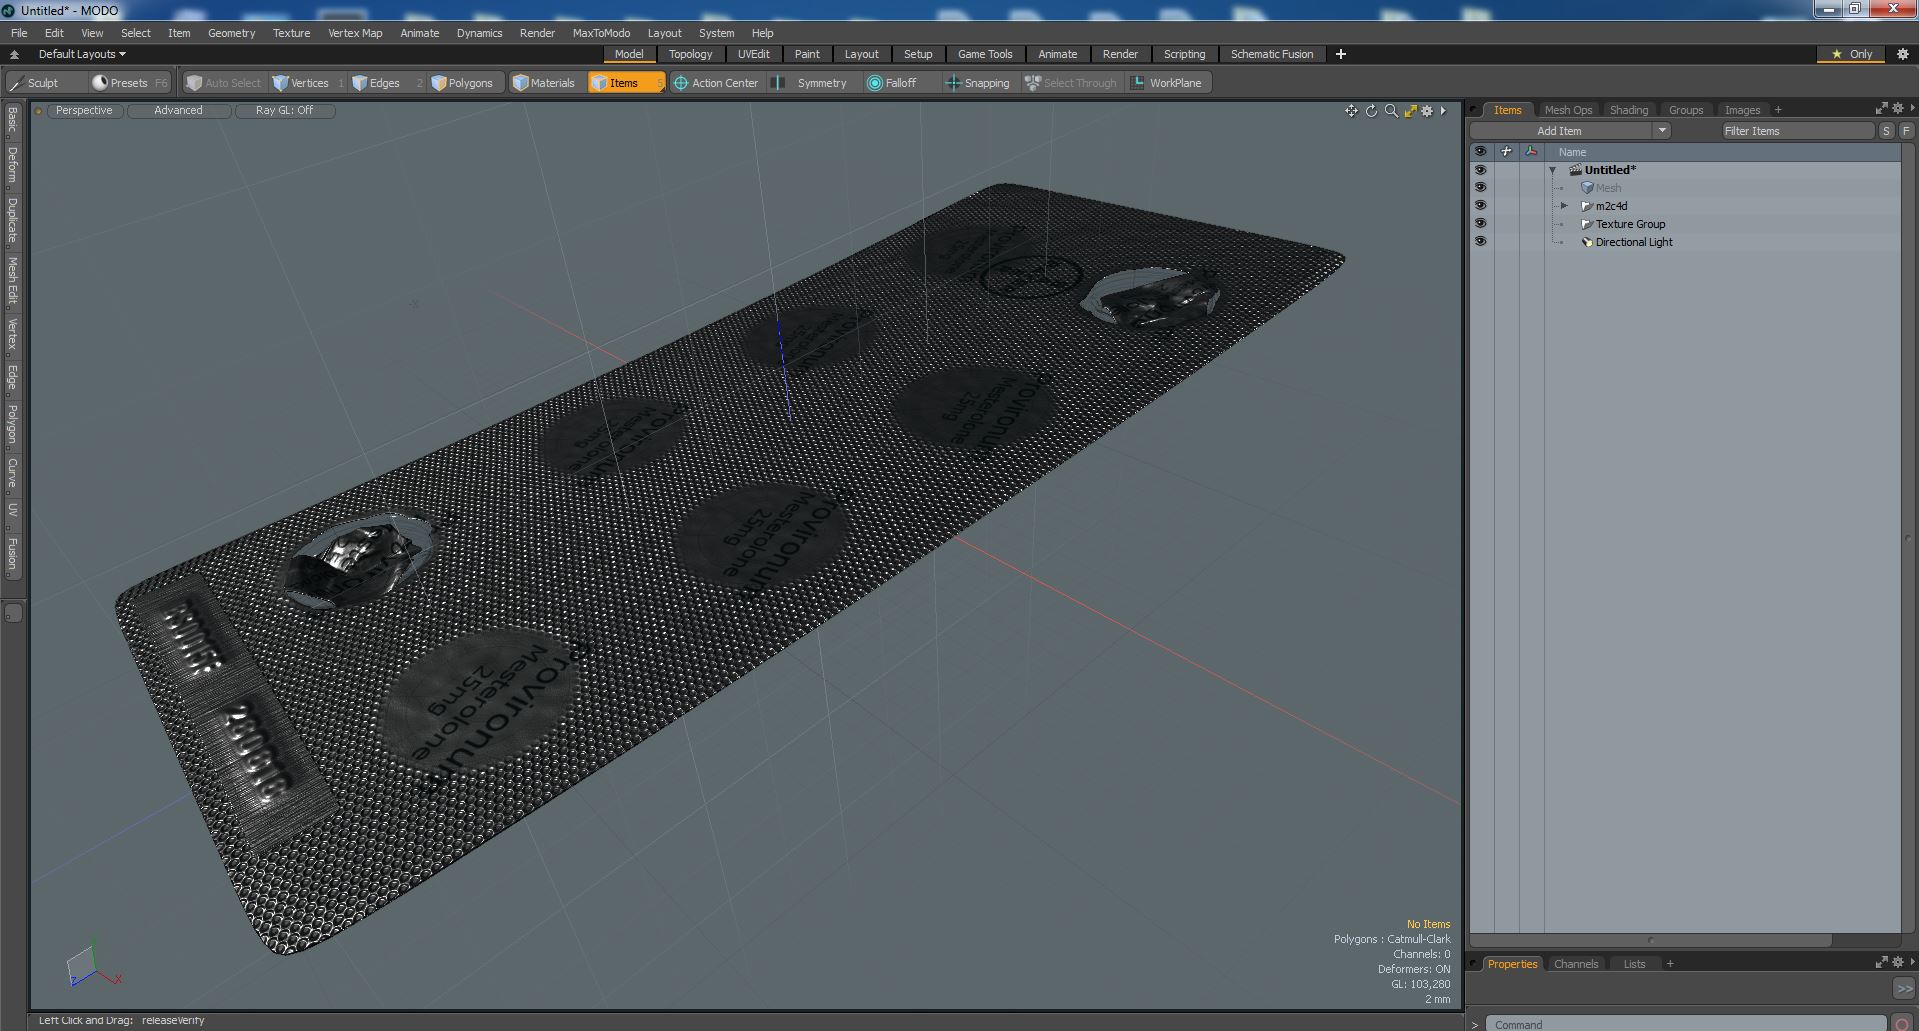Viewport: 1919px width, 1031px height.
Task: Click the Select Through button
Action: point(1071,83)
